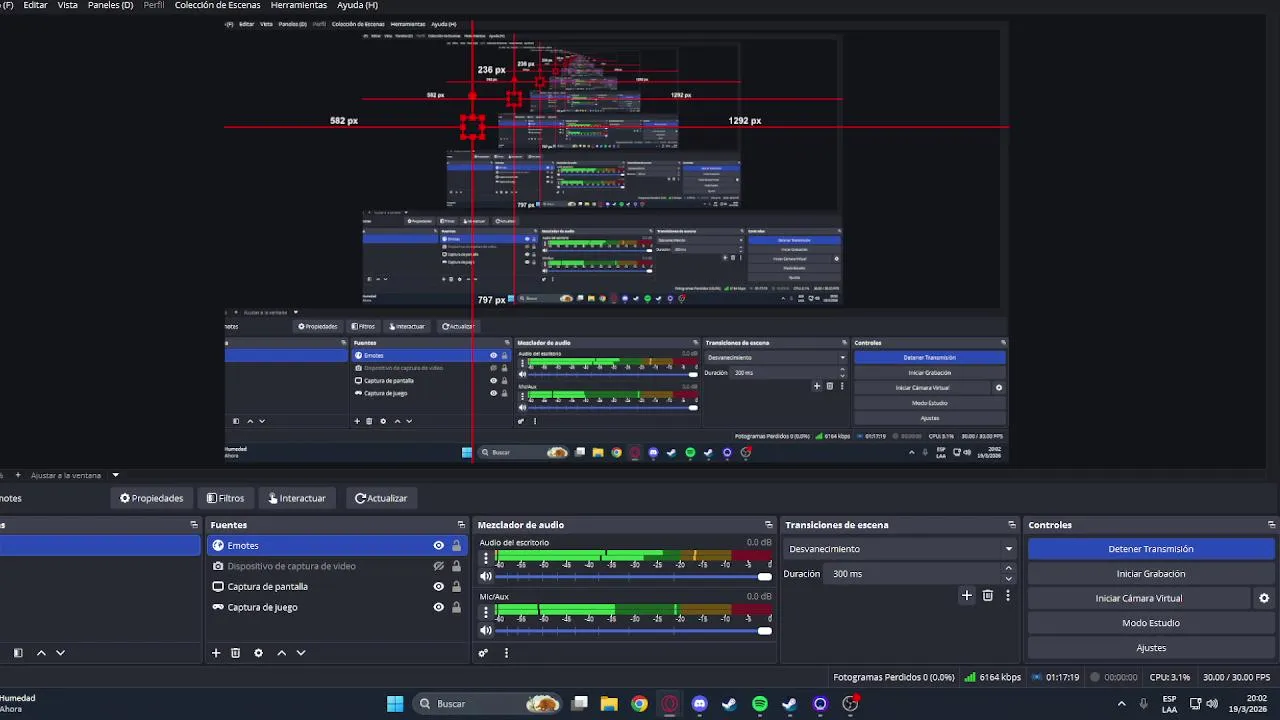The width and height of the screenshot is (1280, 720).
Task: Click the Interactuar button
Action: tap(297, 498)
